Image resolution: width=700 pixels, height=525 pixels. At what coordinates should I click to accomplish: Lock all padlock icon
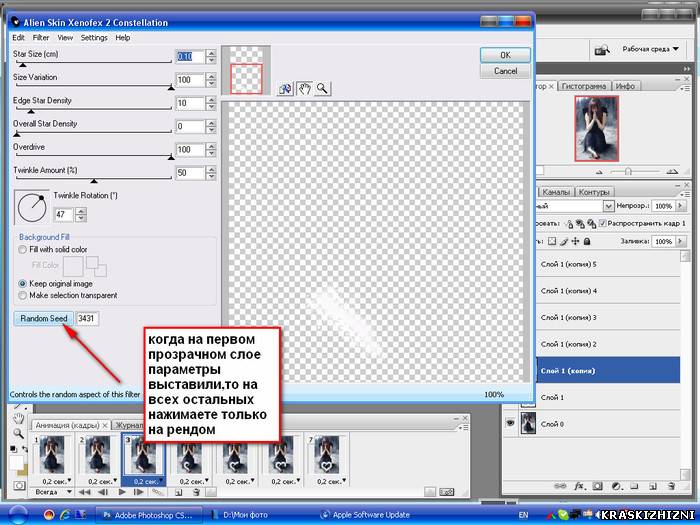(x=587, y=242)
